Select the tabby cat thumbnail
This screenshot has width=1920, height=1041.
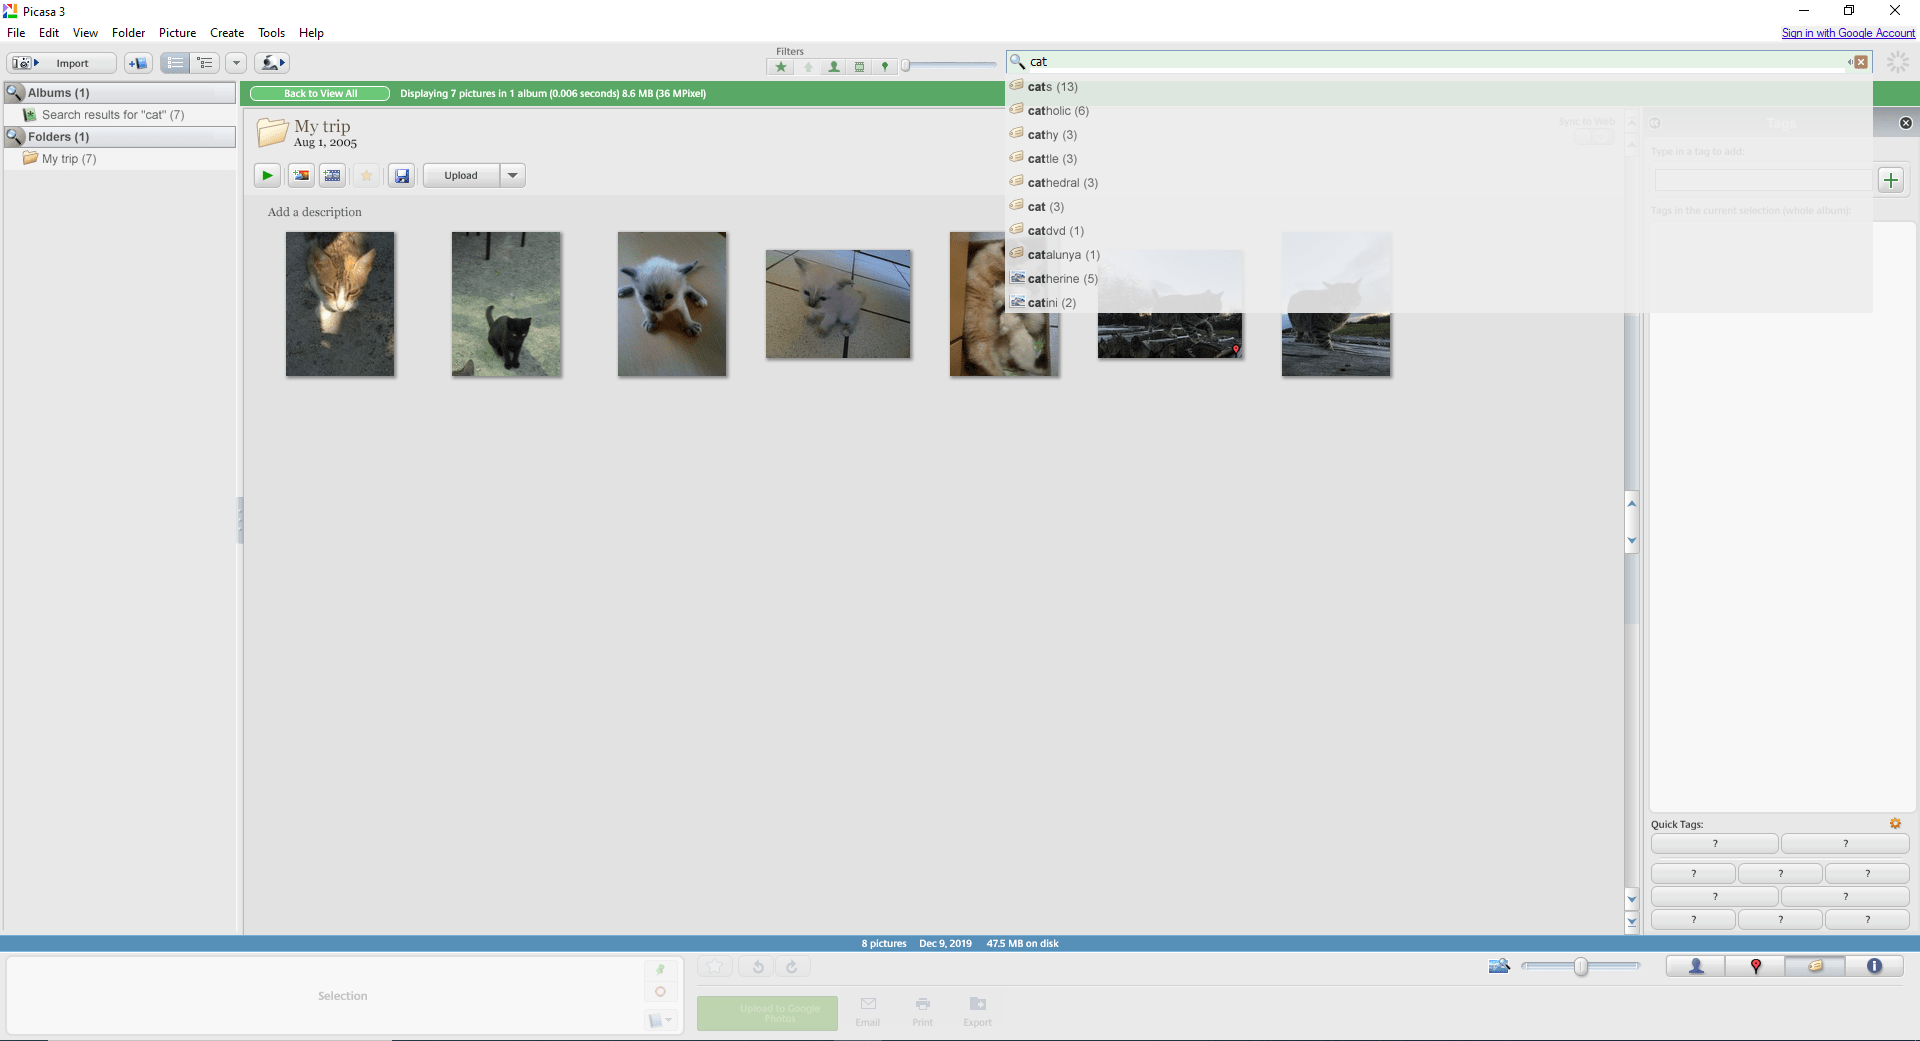(340, 304)
